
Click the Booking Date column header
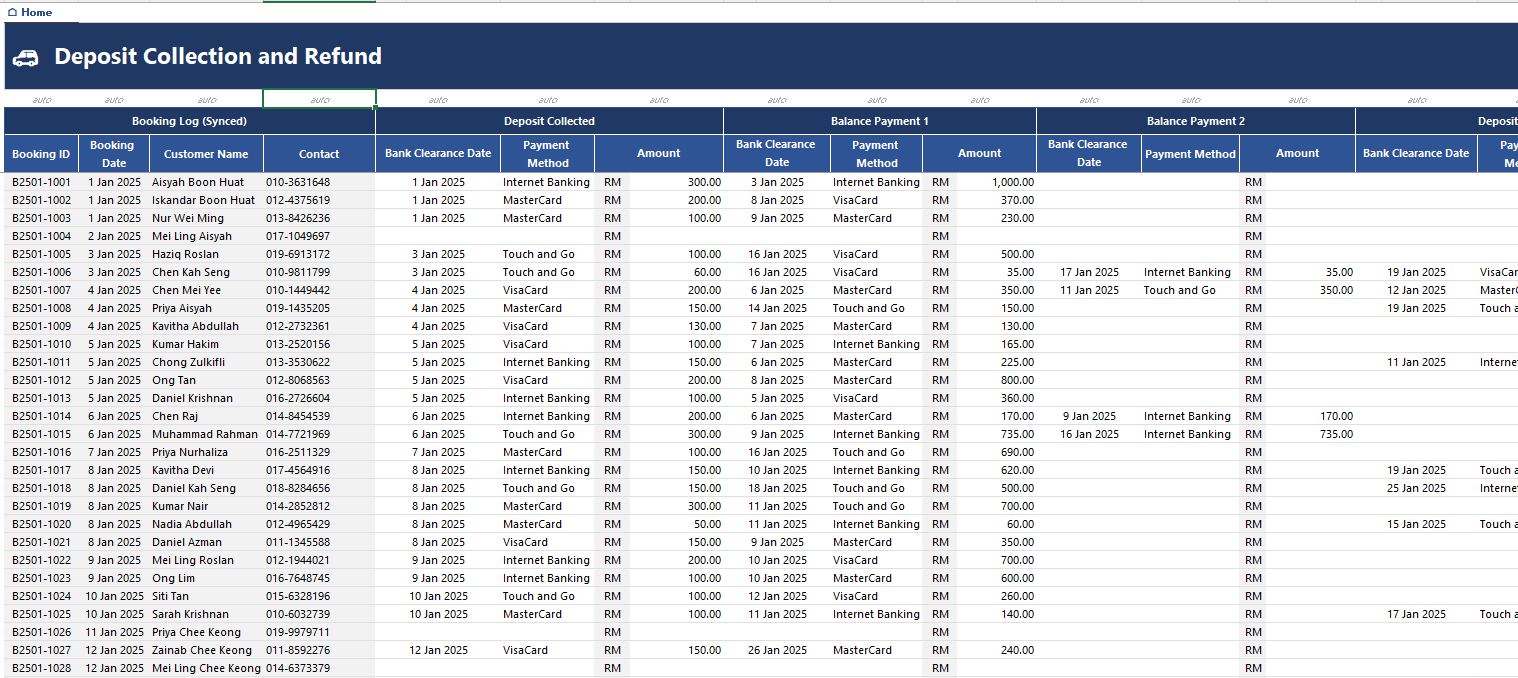114,154
